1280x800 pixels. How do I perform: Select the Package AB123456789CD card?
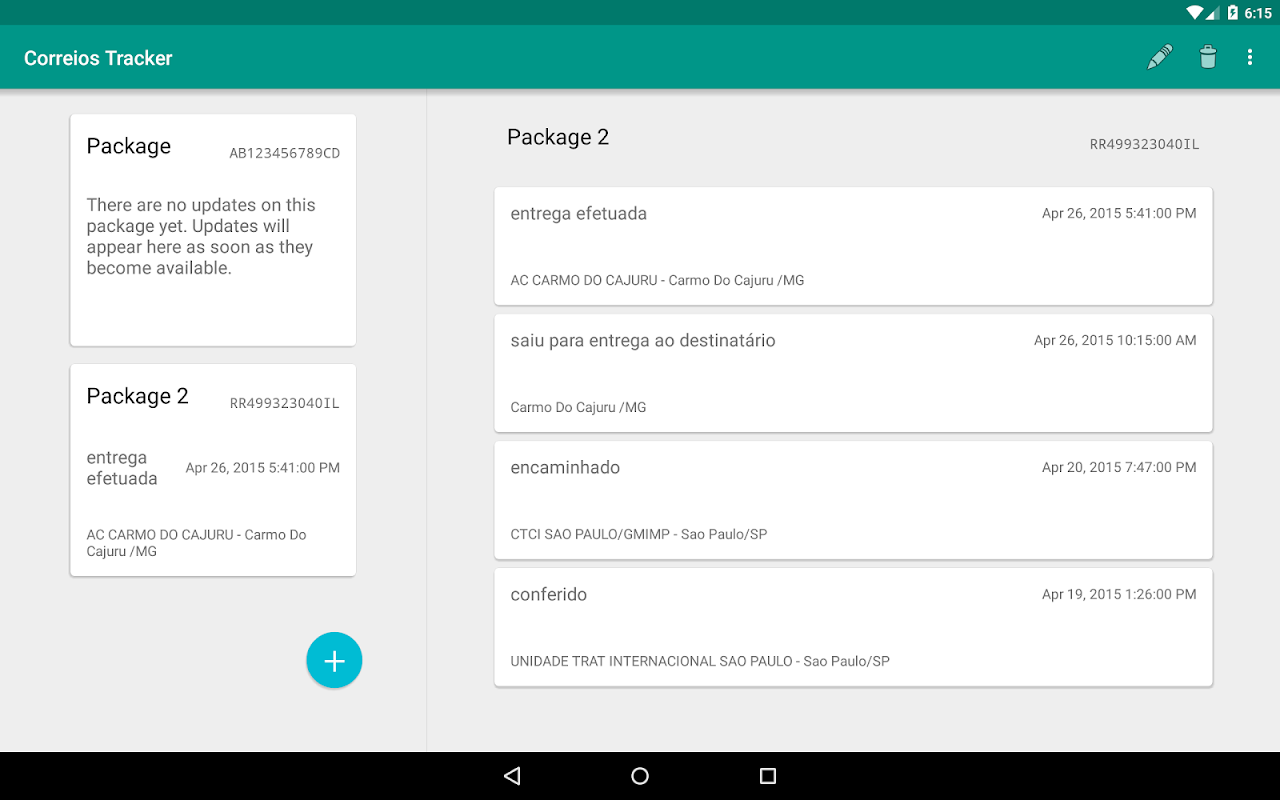click(x=213, y=230)
